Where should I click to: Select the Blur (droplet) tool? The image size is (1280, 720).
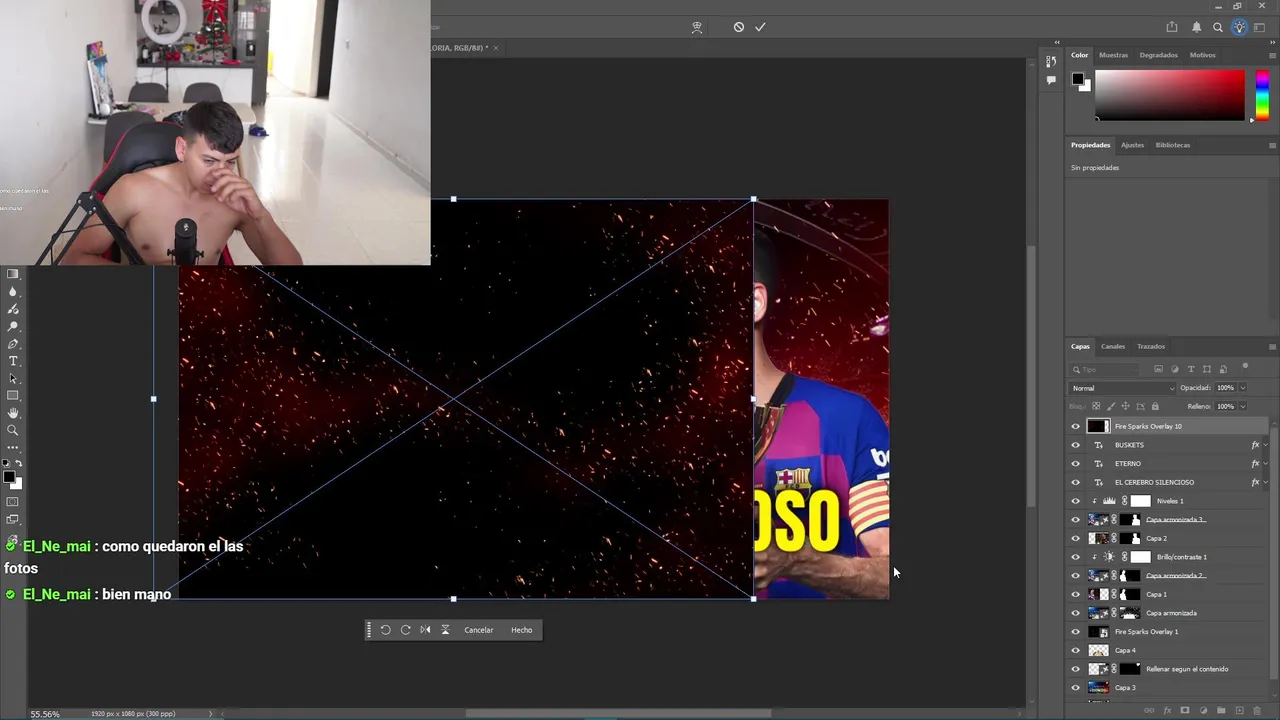(13, 291)
